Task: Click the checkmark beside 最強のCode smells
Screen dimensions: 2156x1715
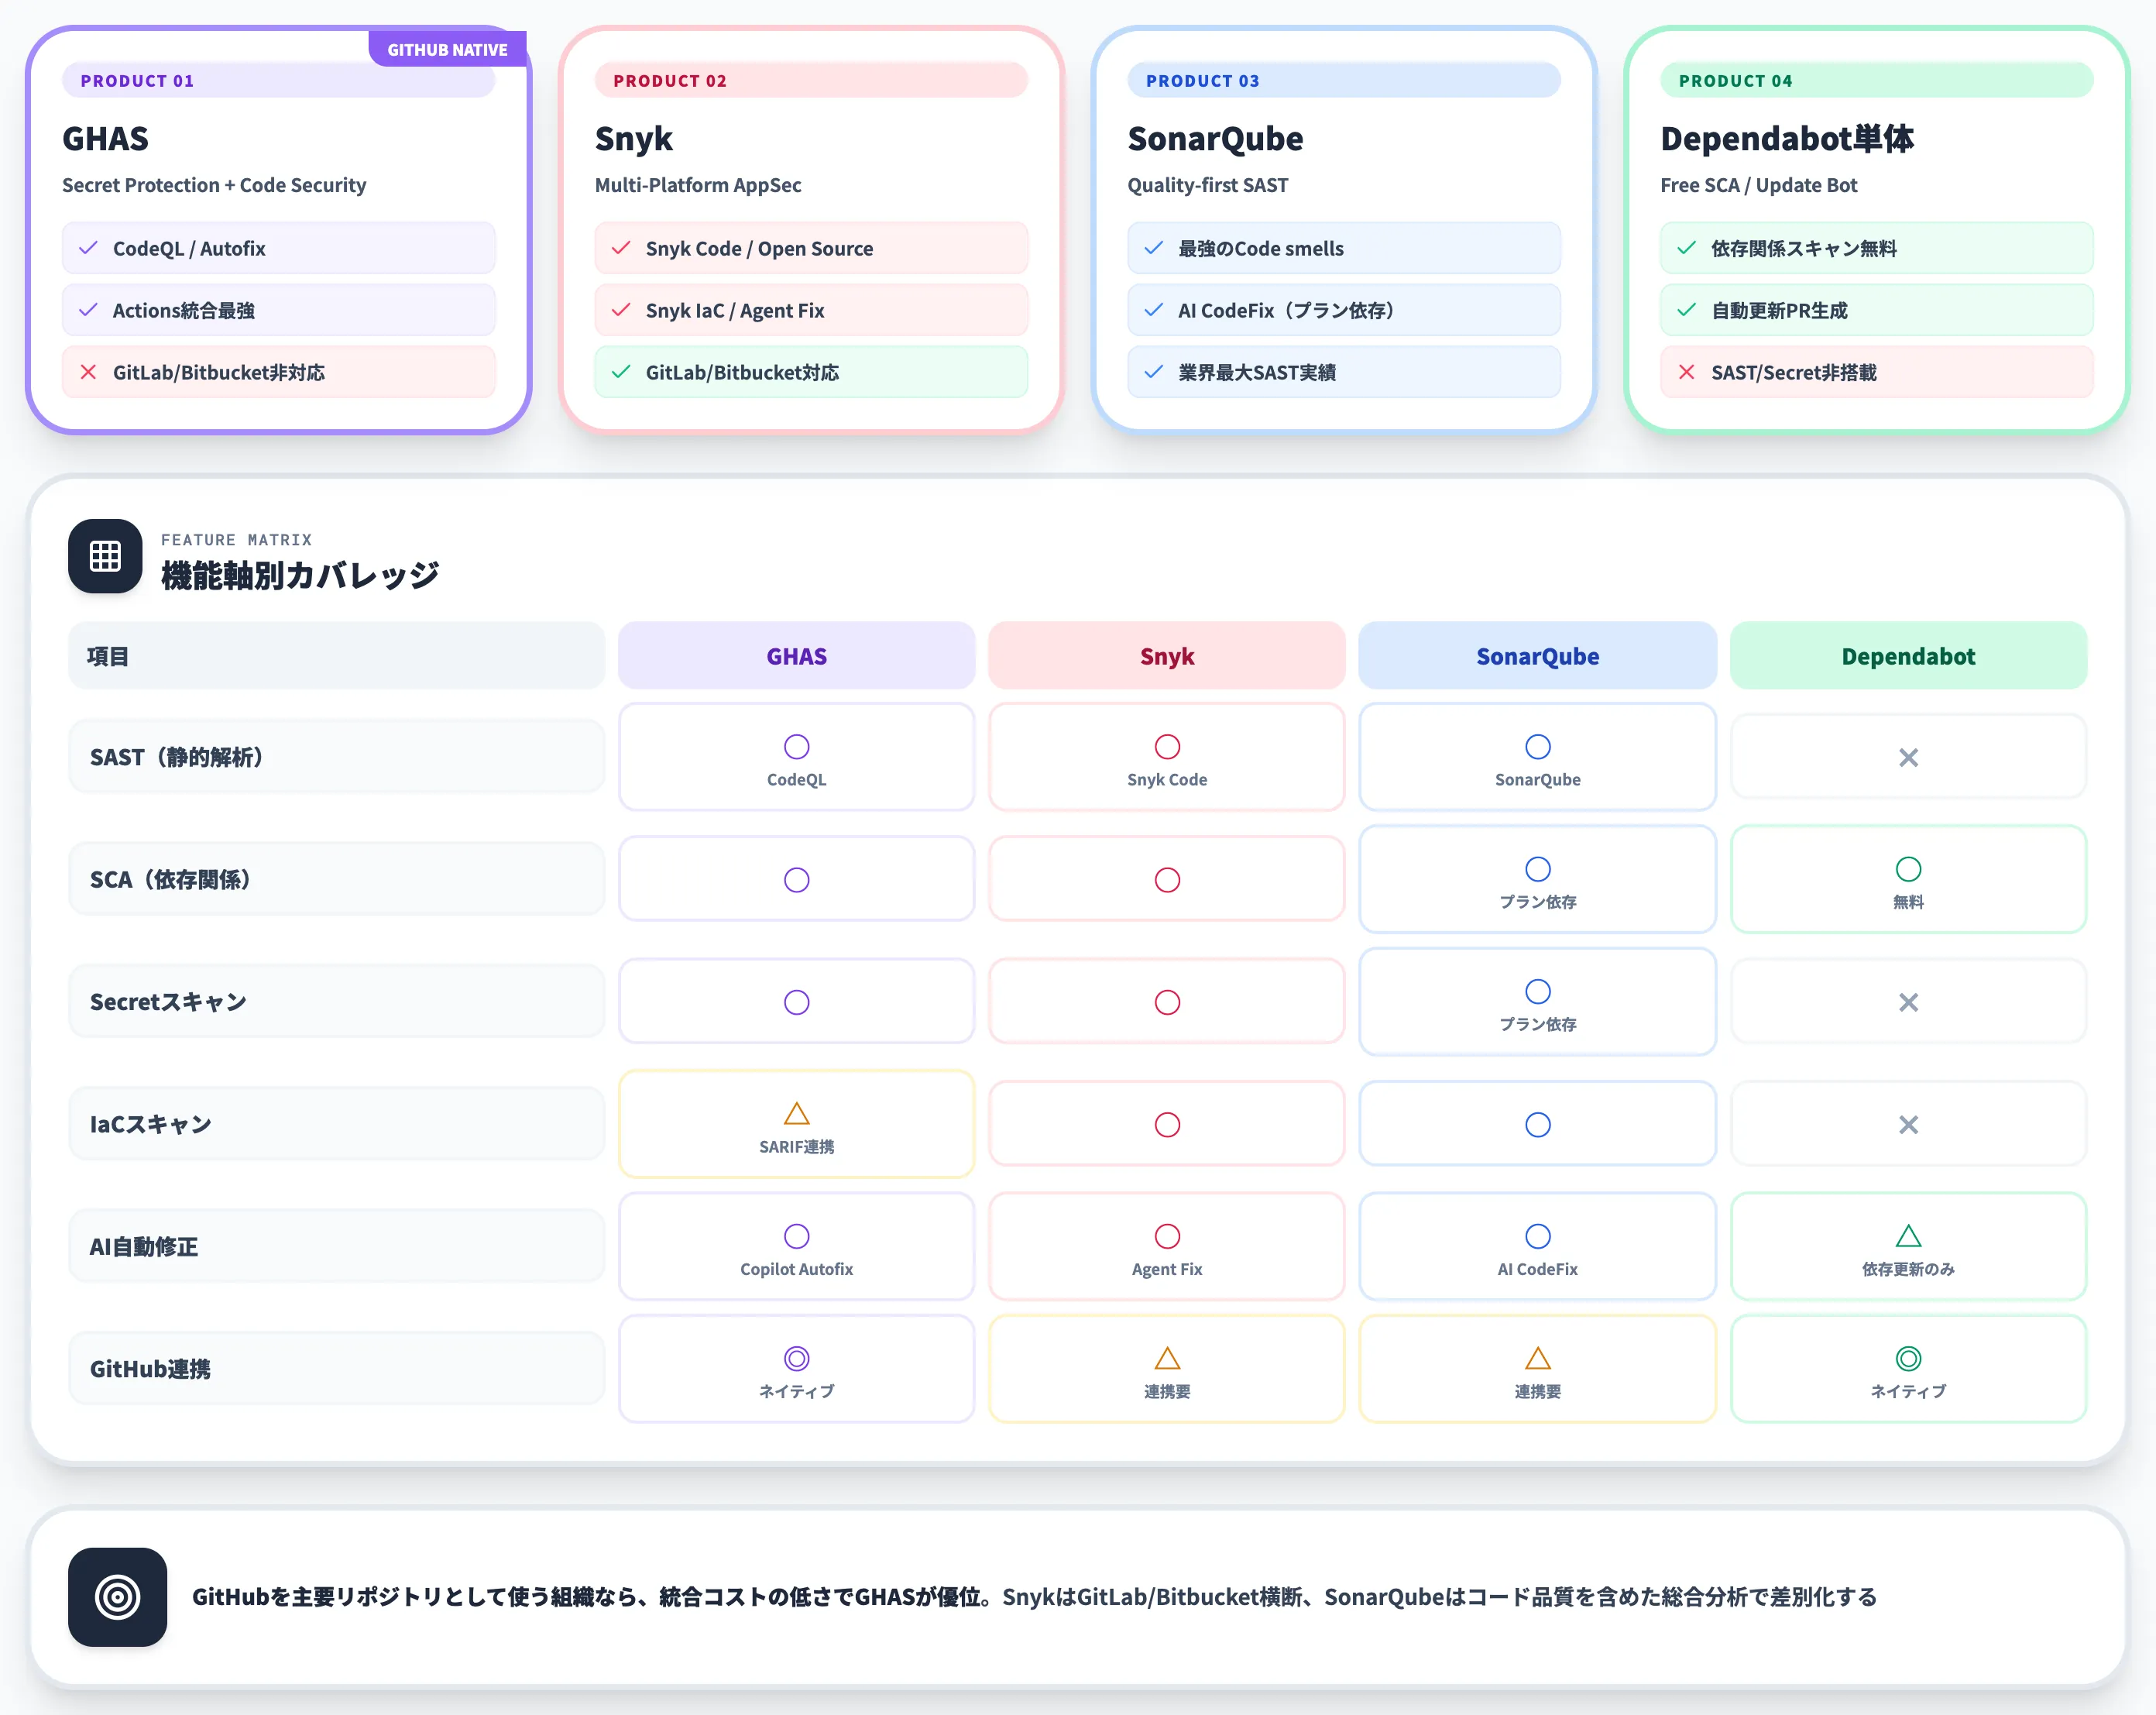Action: point(1154,248)
